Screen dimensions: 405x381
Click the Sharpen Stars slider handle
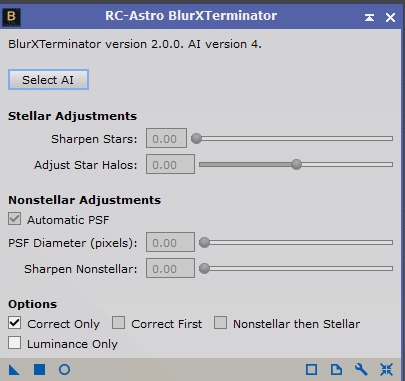click(196, 138)
